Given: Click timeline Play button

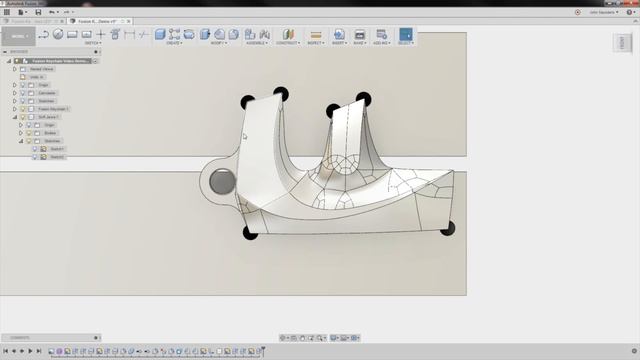Looking at the screenshot, I should click(x=30, y=351).
